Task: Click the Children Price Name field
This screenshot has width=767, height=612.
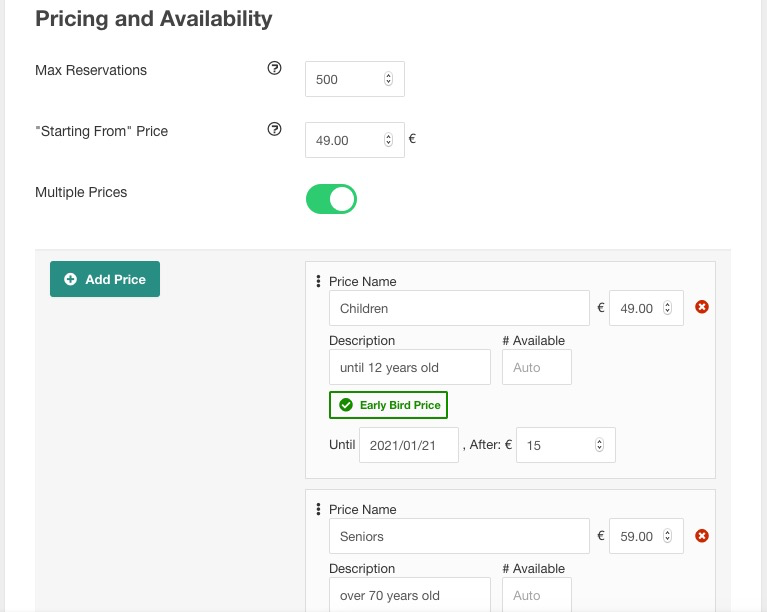Action: 459,308
